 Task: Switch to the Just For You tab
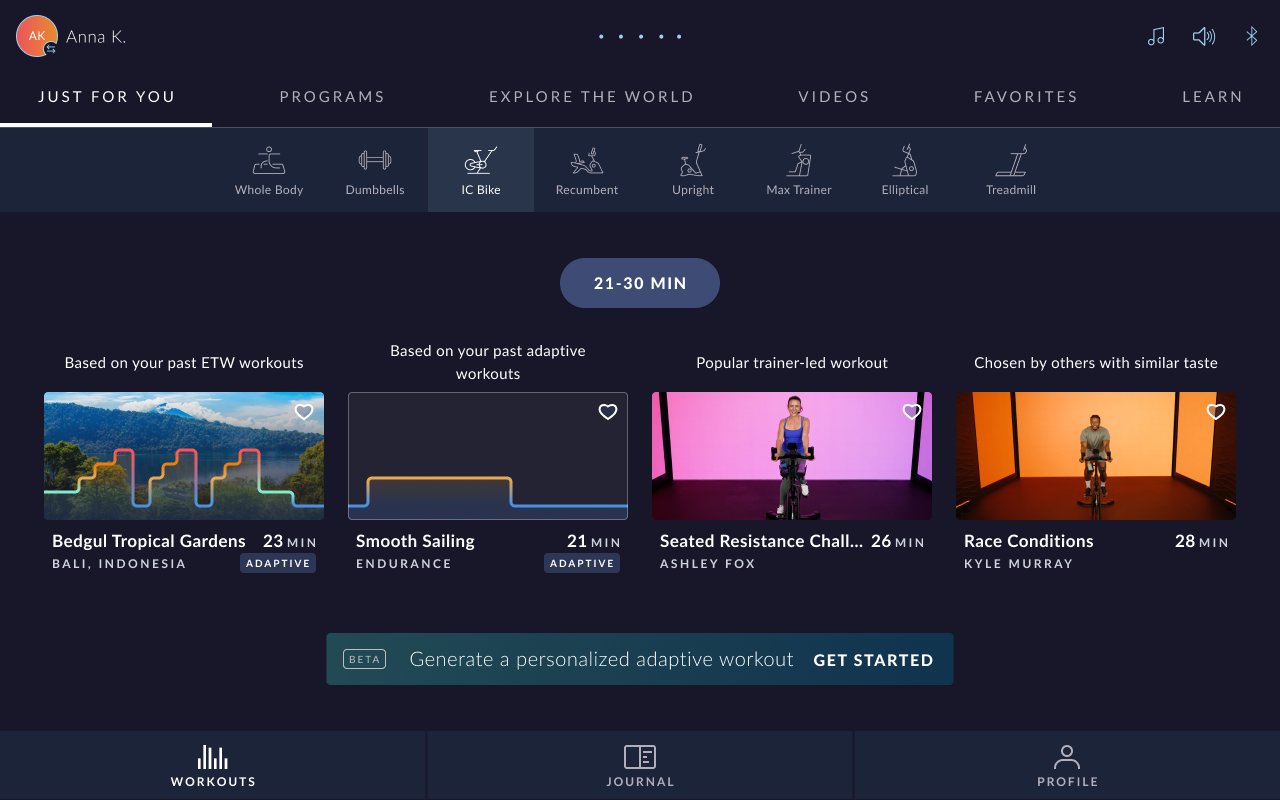click(x=106, y=97)
